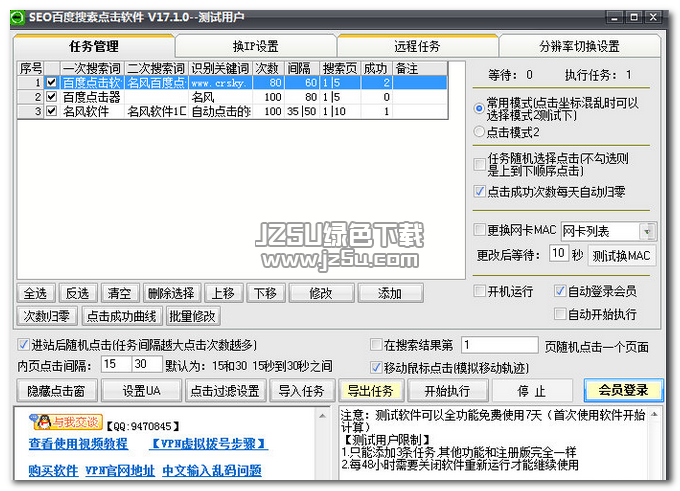
Task: Click scroll-up arrow of the links panel
Action: (x=323, y=416)
